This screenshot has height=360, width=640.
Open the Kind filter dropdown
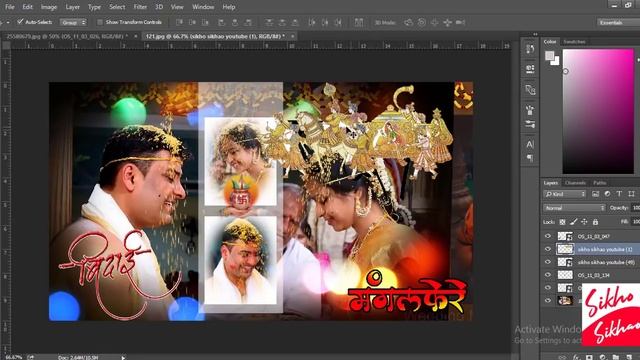click(x=565, y=194)
